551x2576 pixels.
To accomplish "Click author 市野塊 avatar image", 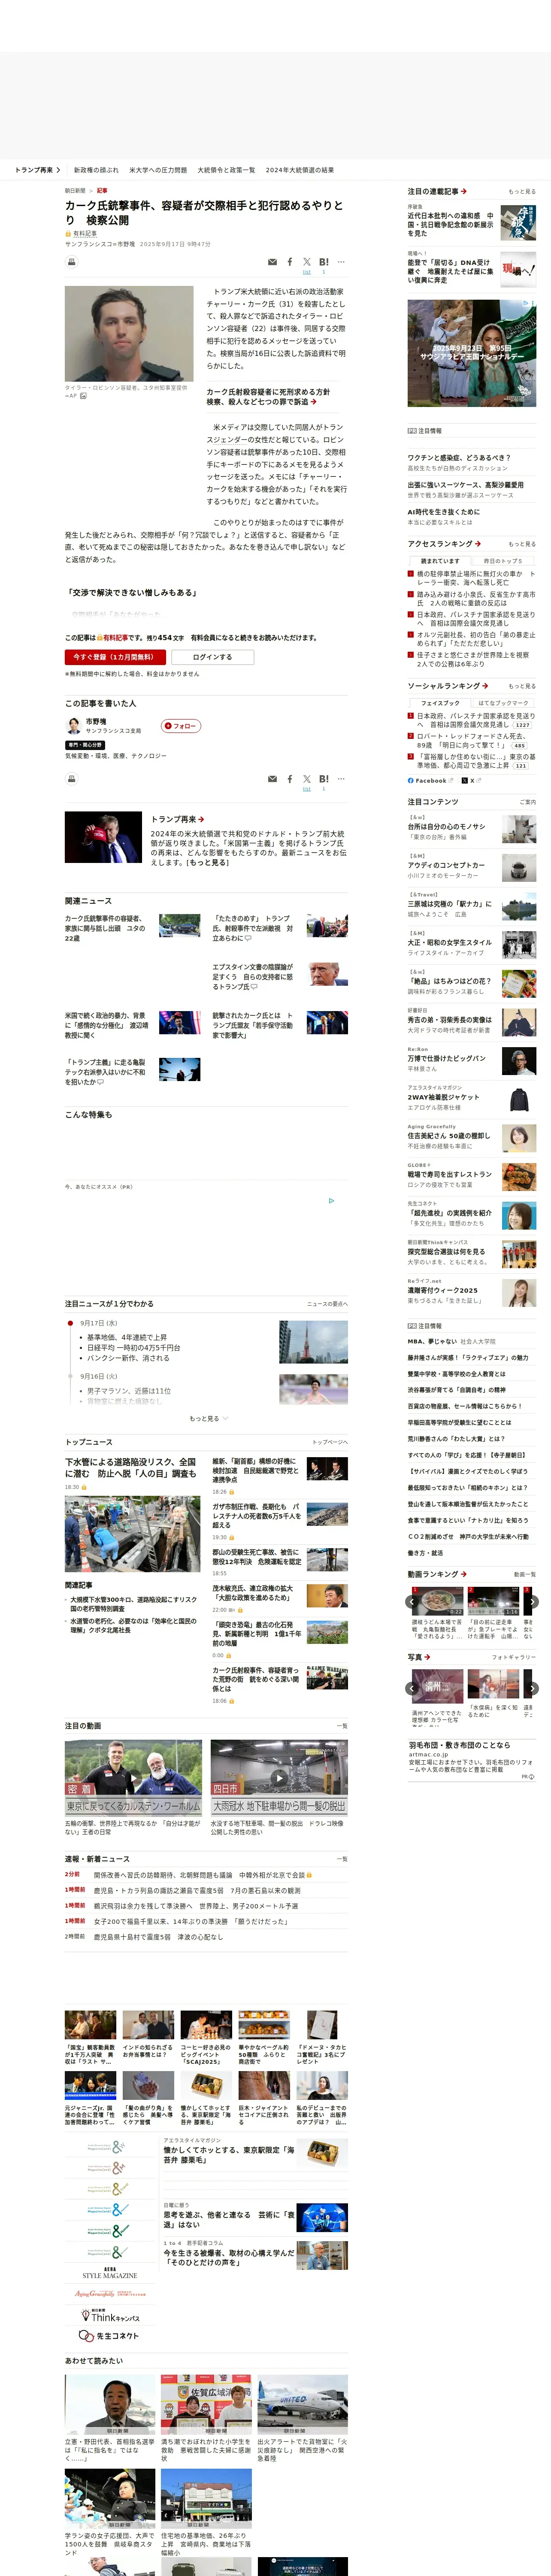I will (x=73, y=725).
